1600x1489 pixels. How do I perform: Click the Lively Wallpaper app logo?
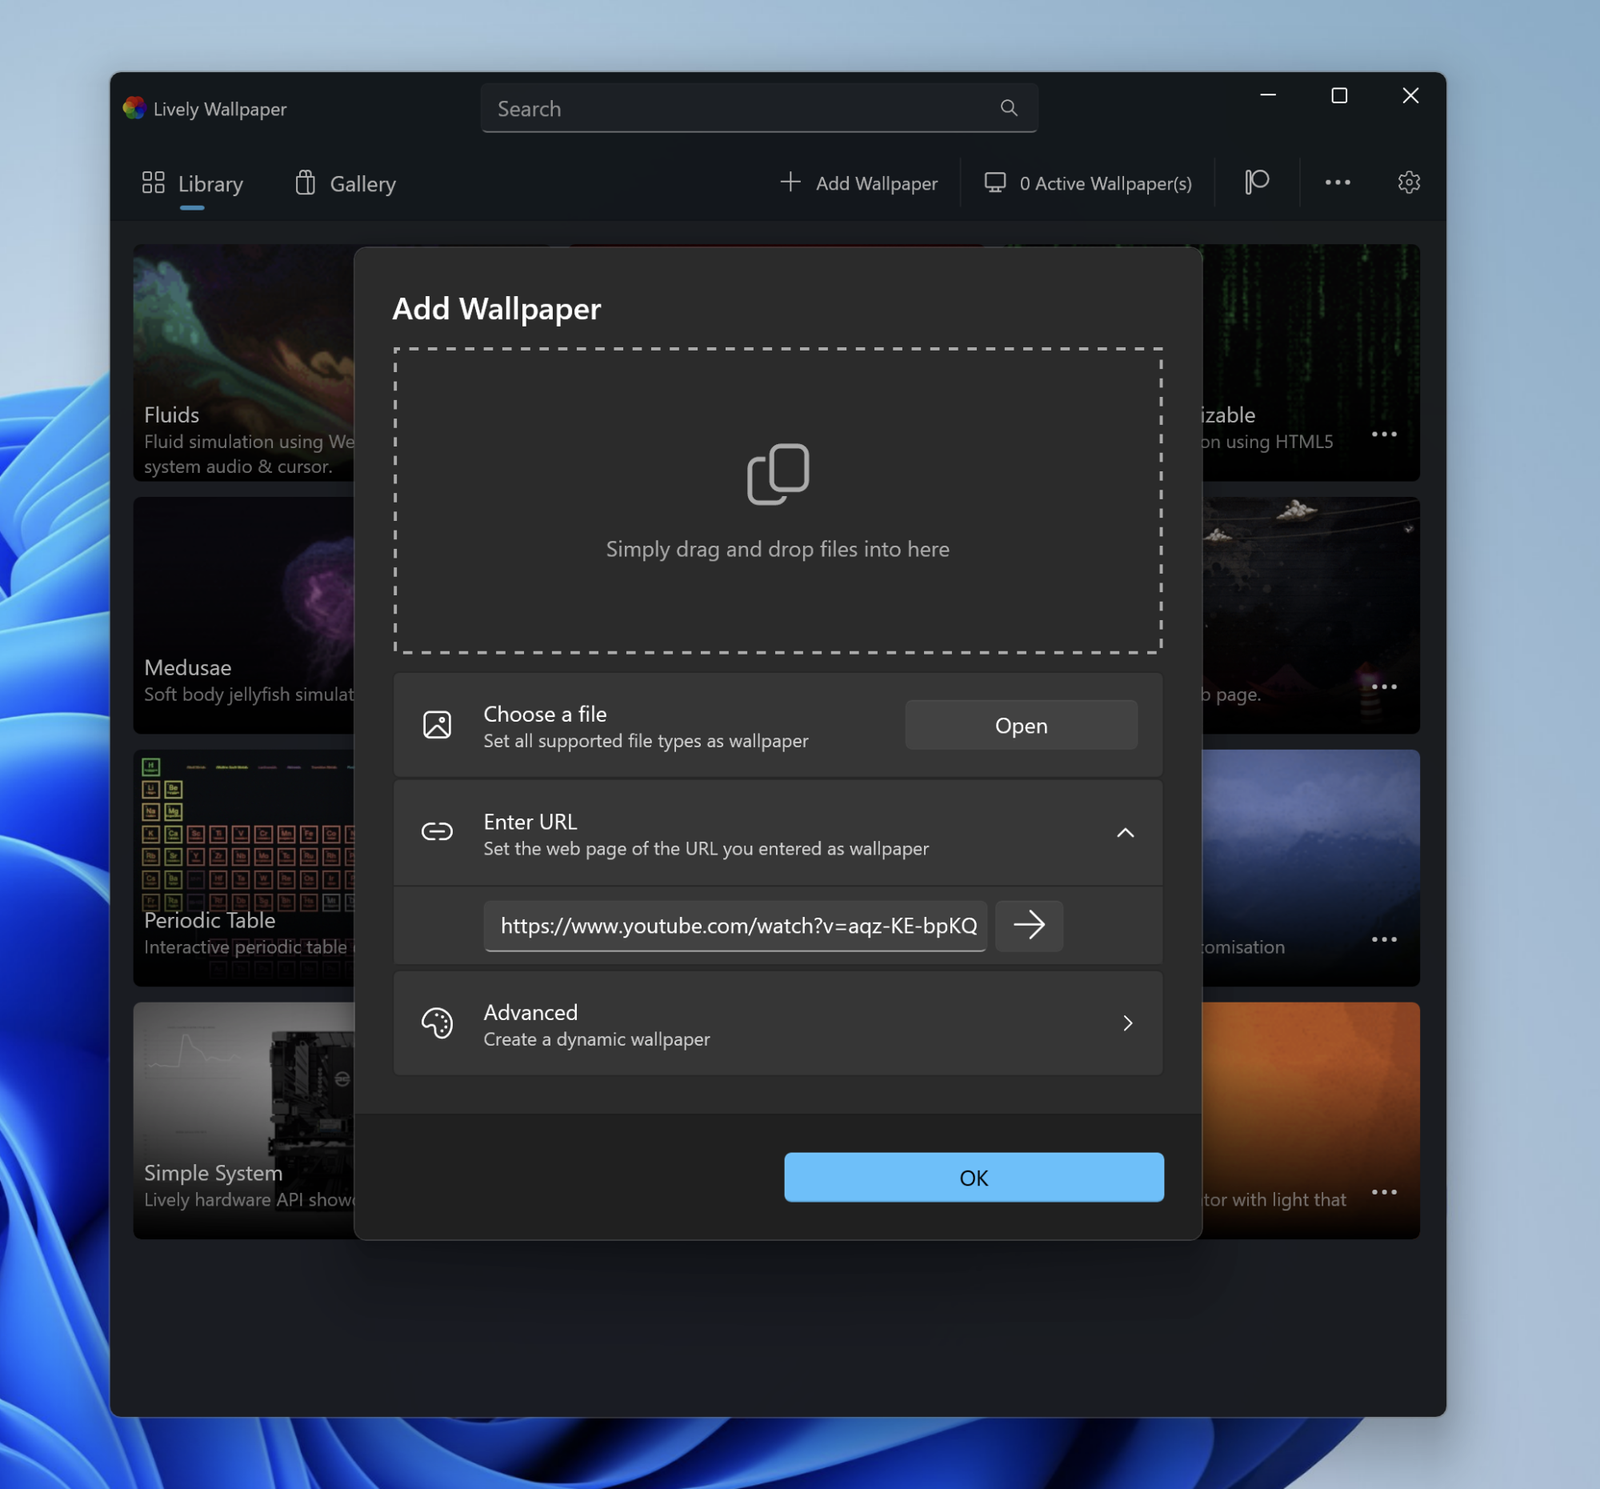point(134,108)
